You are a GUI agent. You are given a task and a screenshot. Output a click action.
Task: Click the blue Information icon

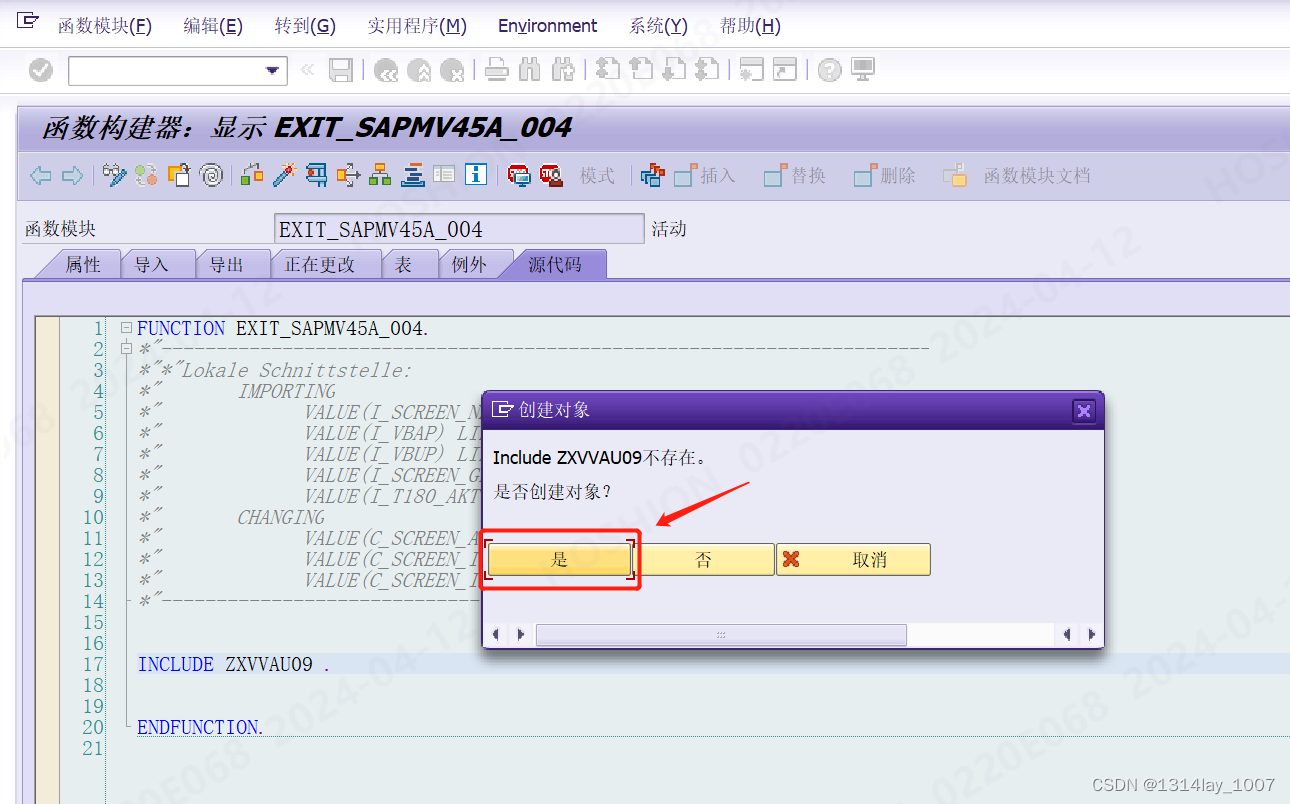click(x=477, y=175)
